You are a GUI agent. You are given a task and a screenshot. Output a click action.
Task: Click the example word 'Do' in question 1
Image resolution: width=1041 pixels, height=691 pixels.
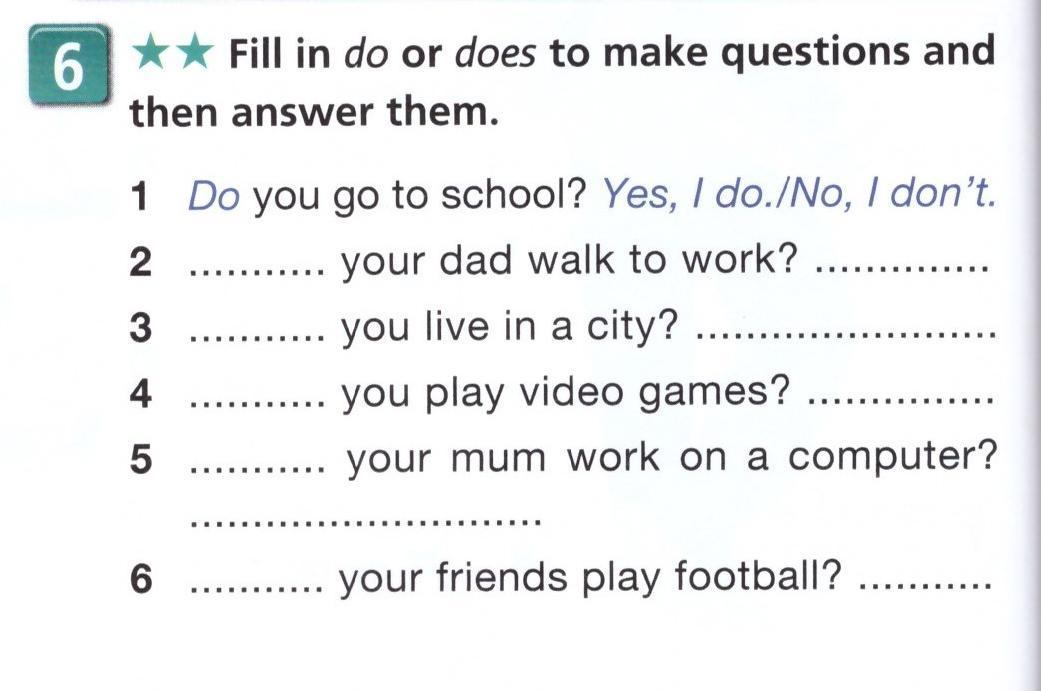pos(213,197)
